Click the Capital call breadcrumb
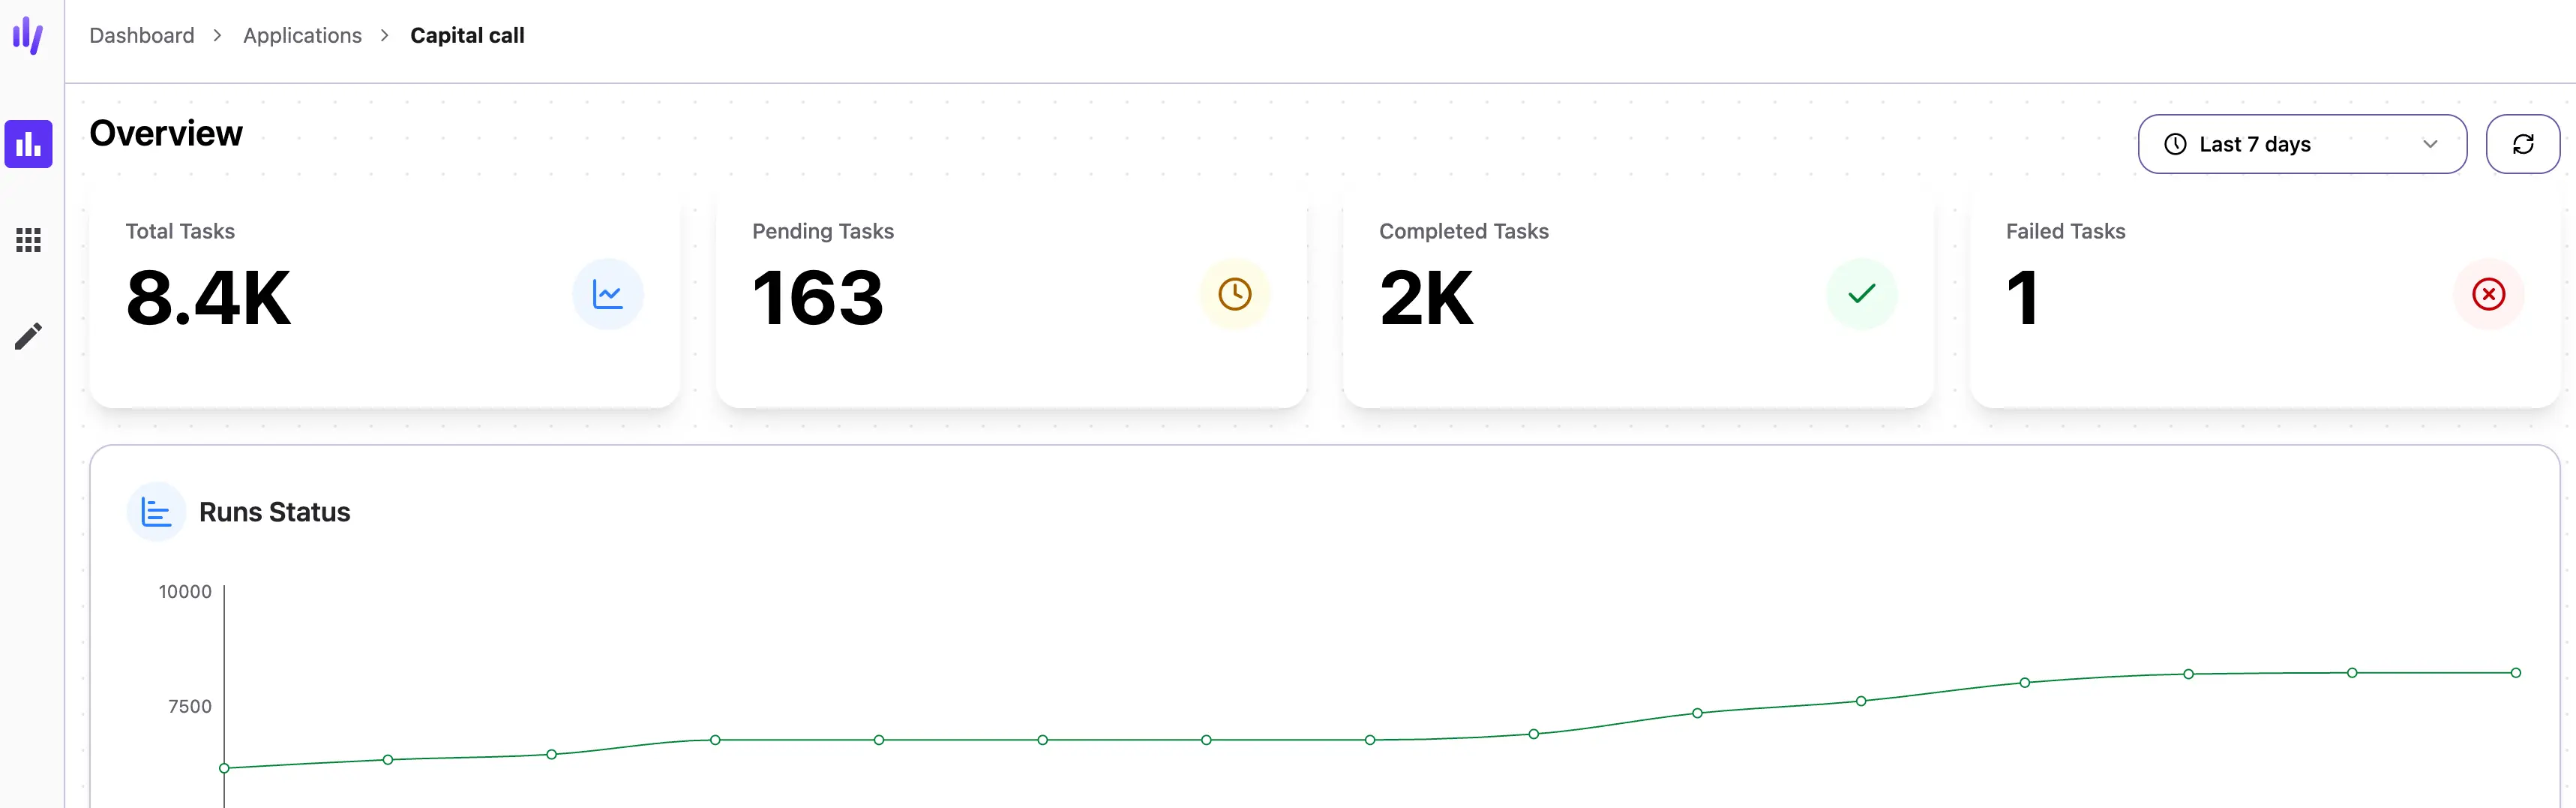Screen dimensions: 2576x808 pyautogui.click(x=467, y=35)
